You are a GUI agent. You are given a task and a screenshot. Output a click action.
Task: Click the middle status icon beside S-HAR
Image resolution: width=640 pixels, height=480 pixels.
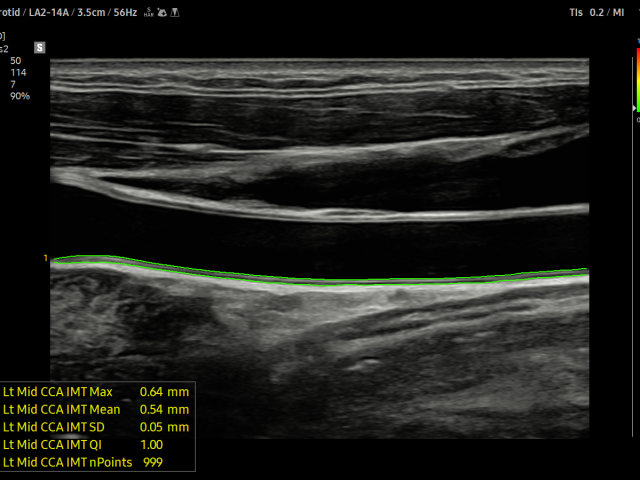click(161, 11)
